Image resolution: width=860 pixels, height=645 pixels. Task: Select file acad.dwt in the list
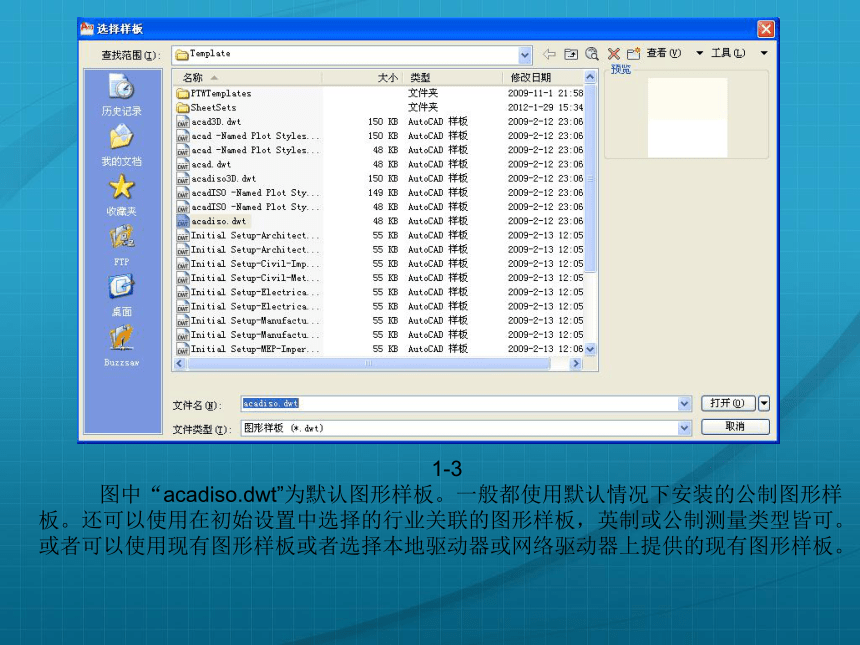coord(211,165)
